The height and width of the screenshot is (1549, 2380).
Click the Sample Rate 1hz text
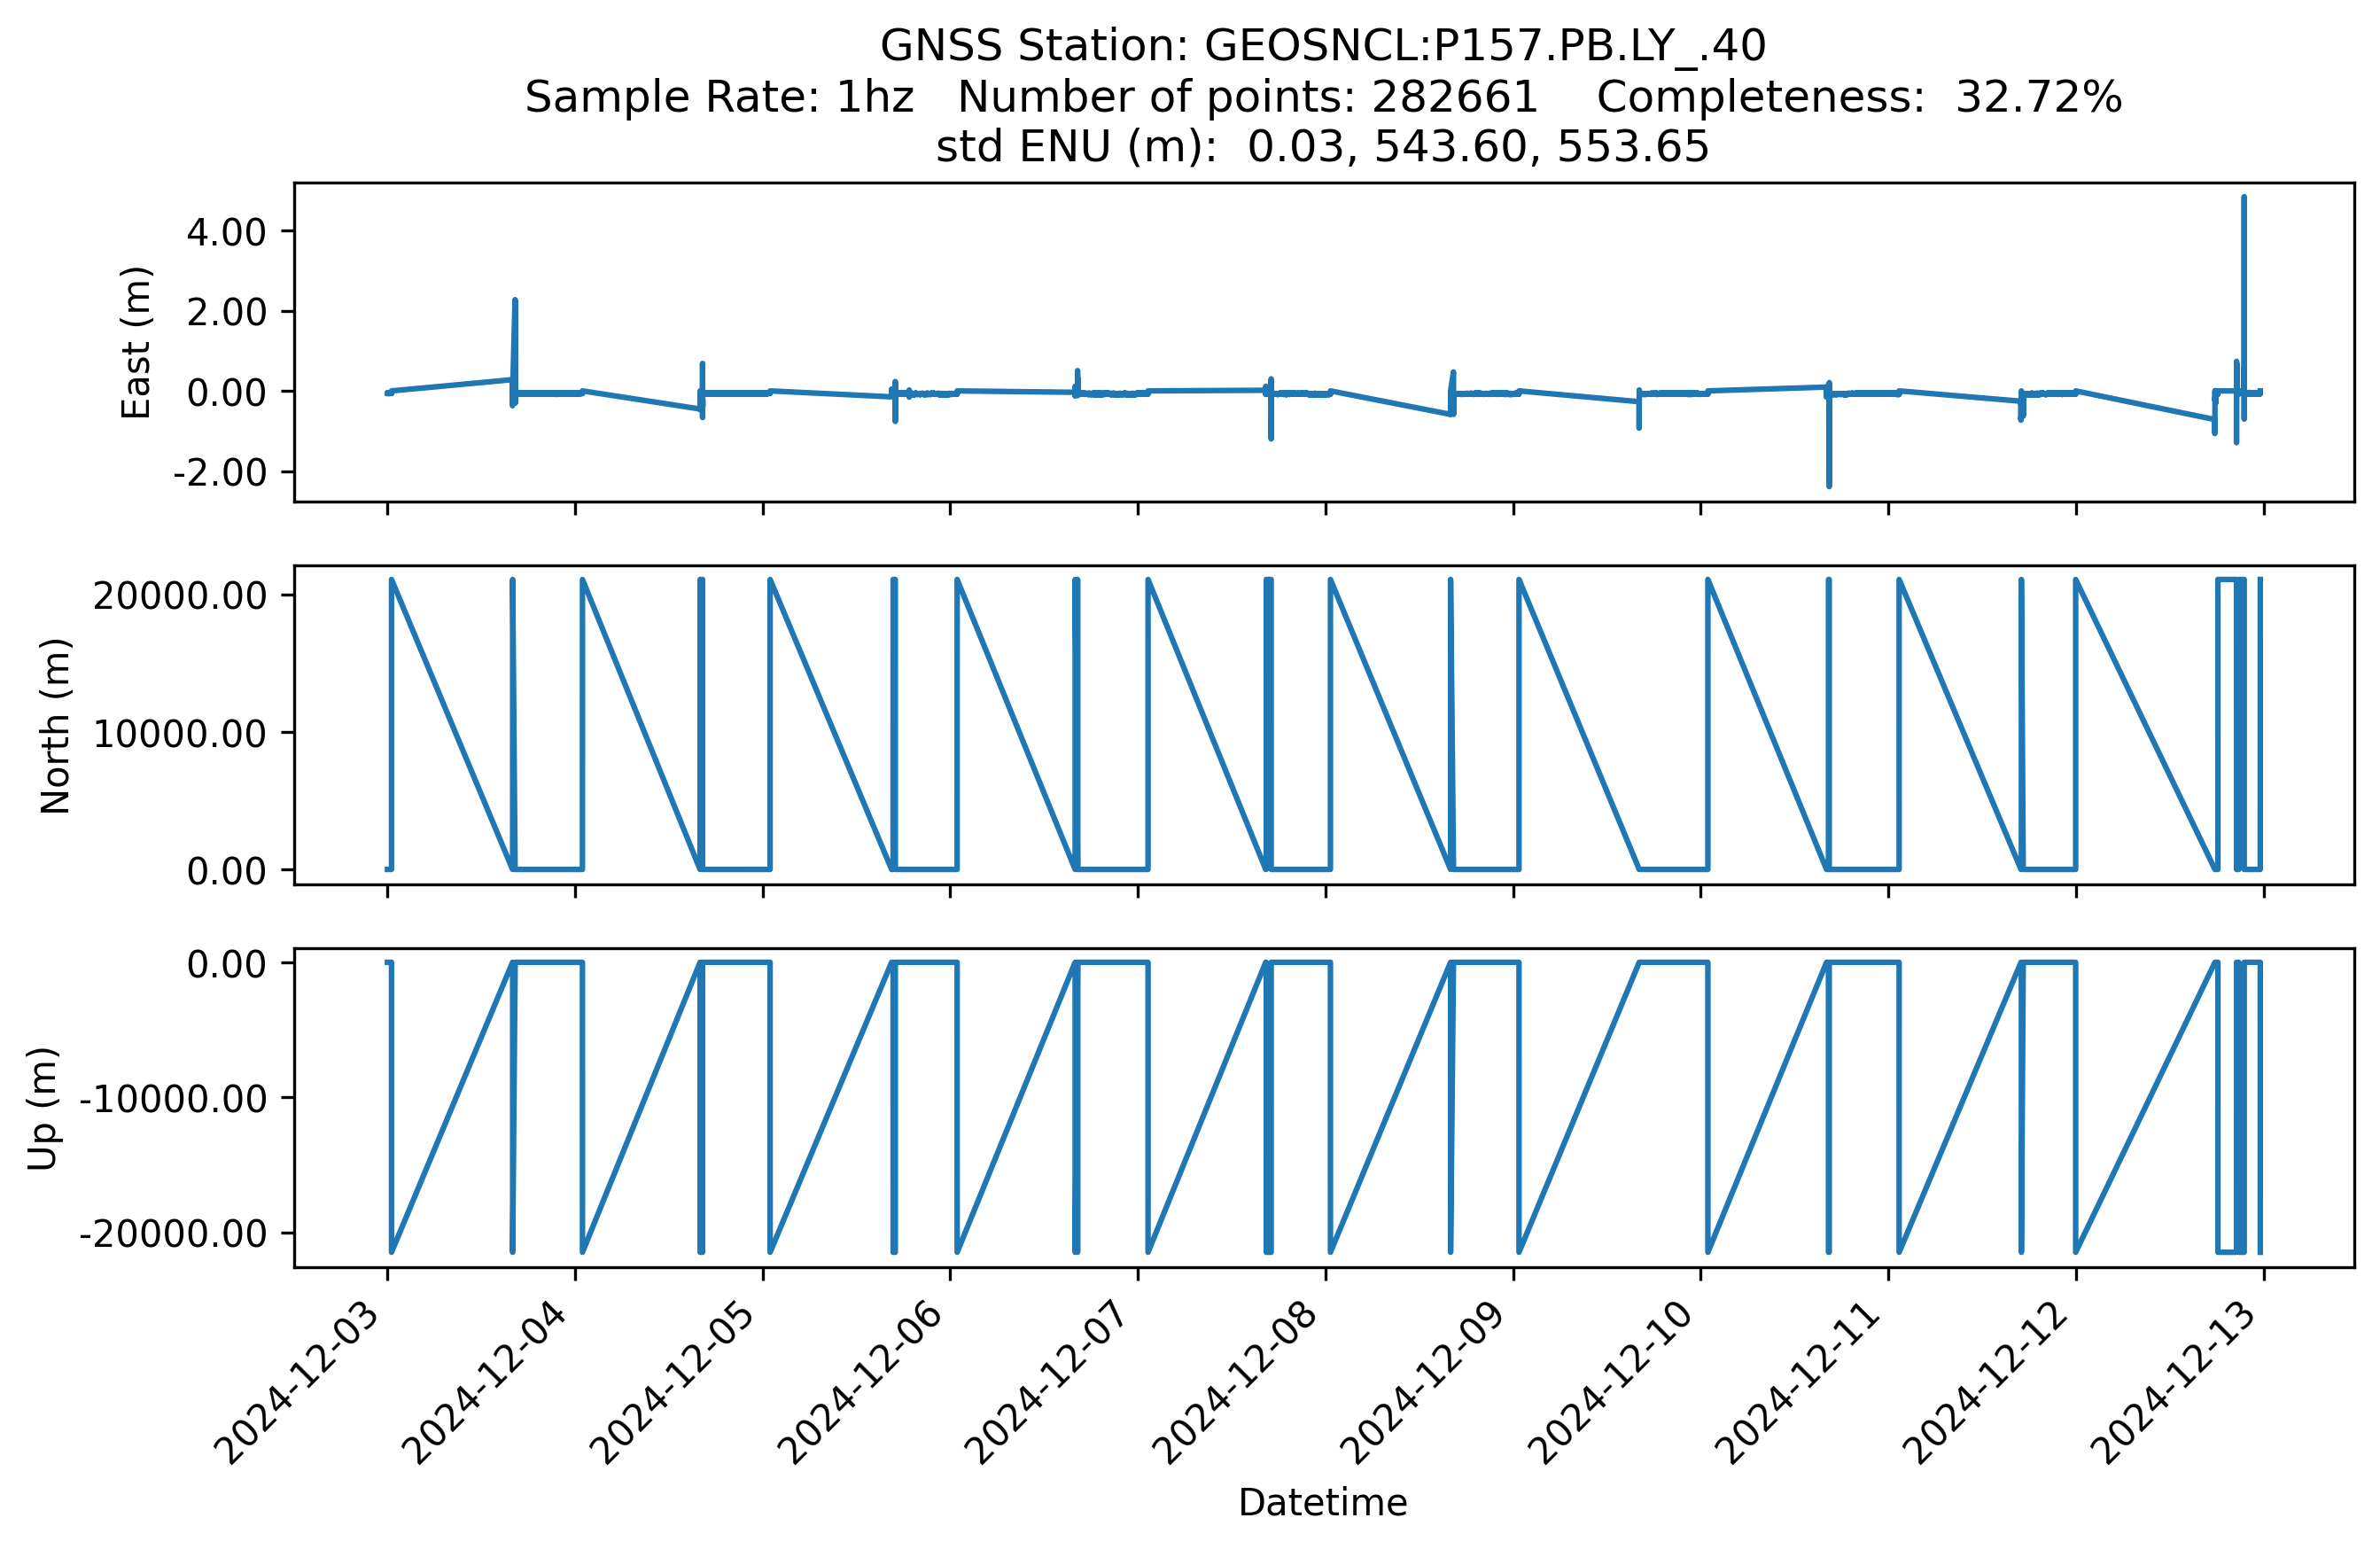point(719,98)
